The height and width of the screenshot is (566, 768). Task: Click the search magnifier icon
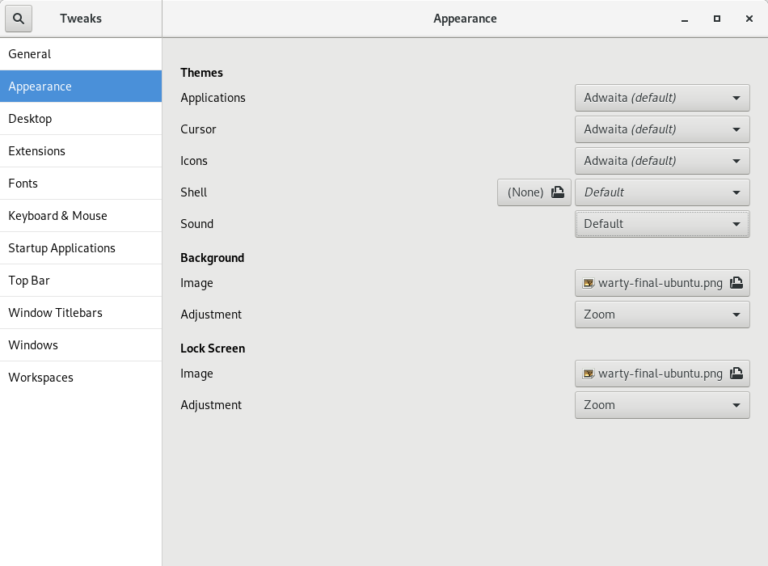click(19, 19)
